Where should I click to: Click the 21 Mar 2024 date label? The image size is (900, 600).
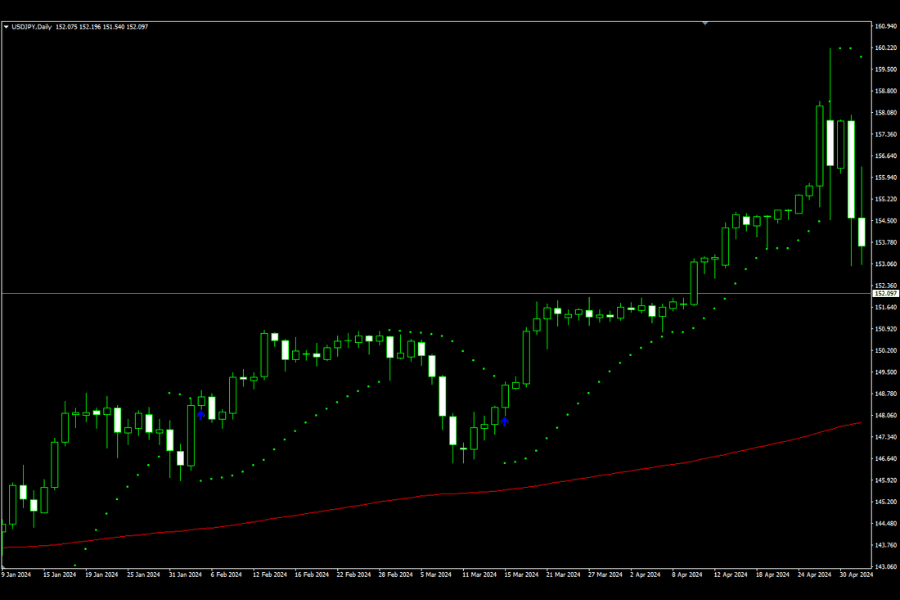(563, 575)
